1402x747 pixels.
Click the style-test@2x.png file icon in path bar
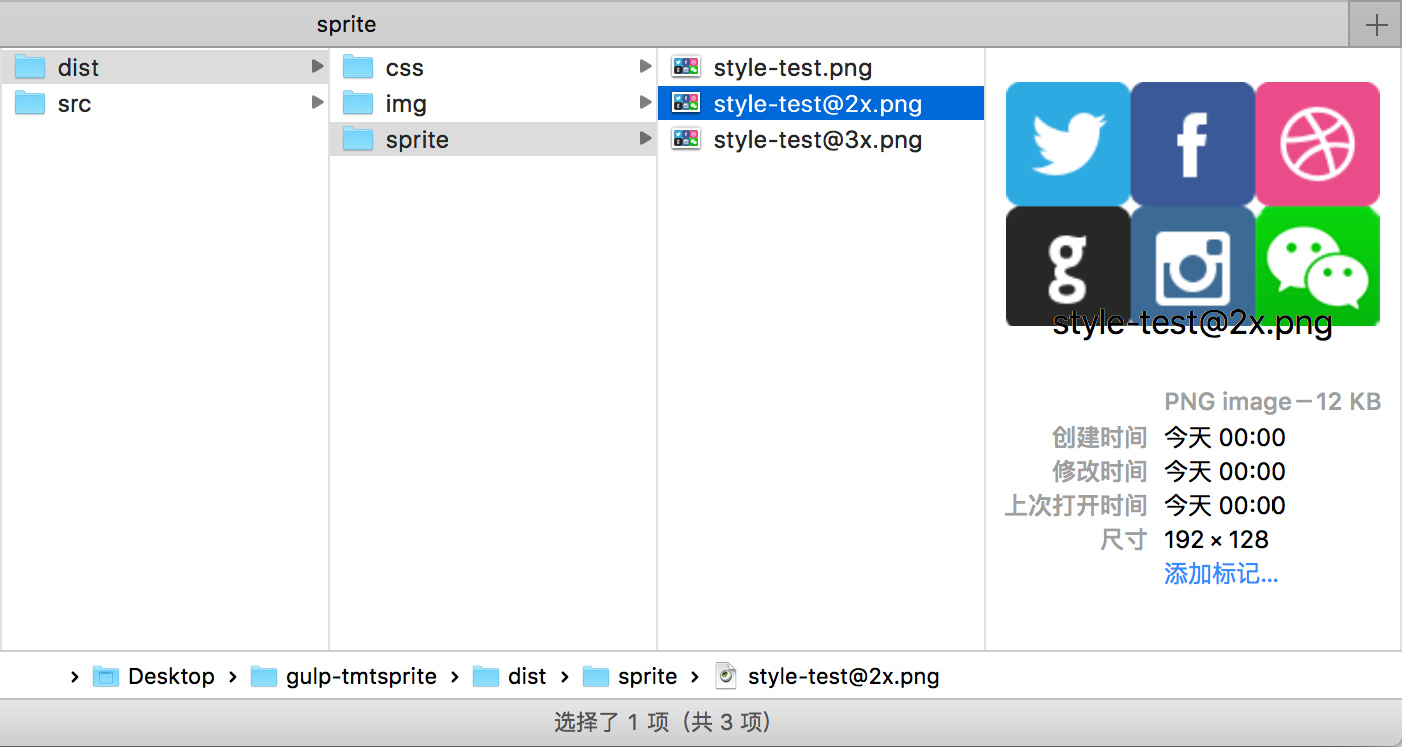[727, 677]
